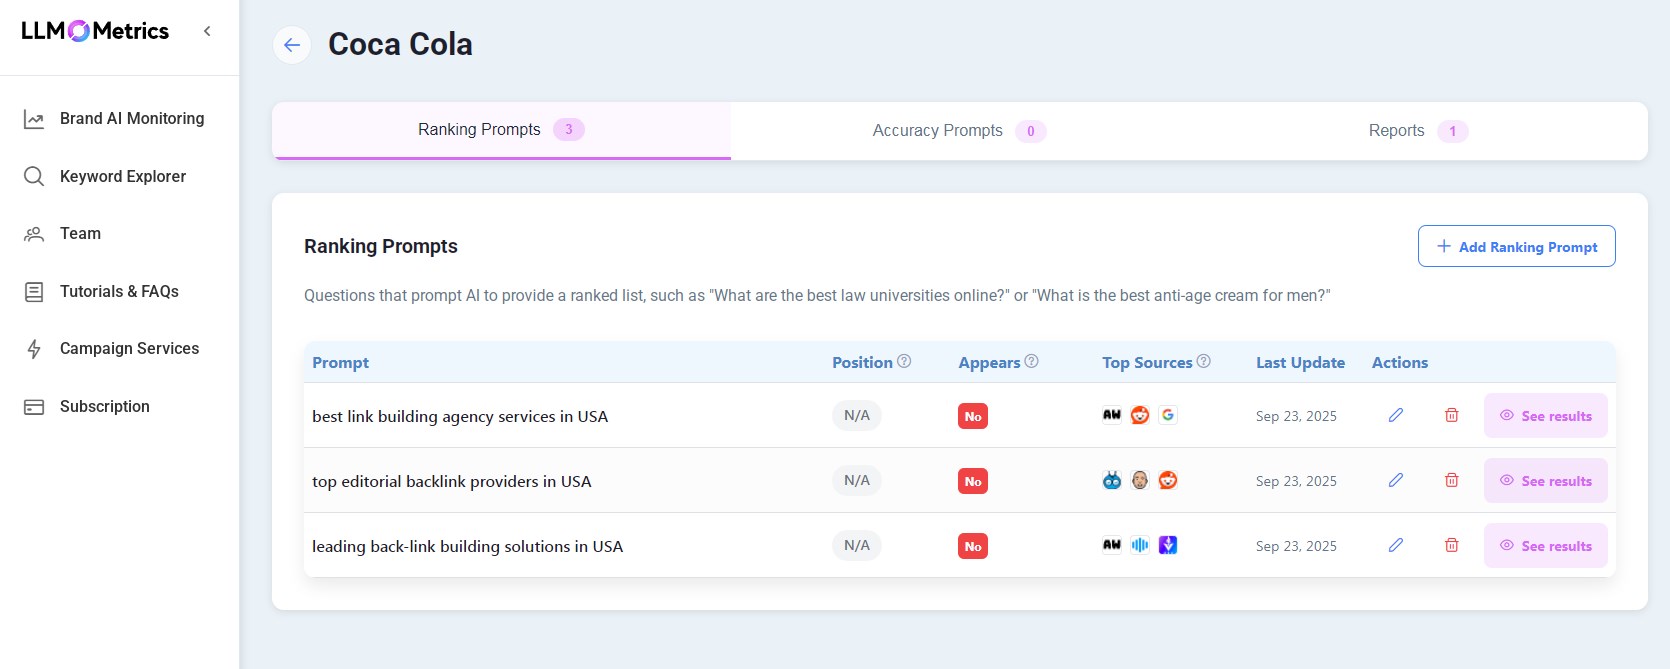Click the N/A position badge in the best link building row
Screen dimensions: 1670x669
(x=857, y=416)
